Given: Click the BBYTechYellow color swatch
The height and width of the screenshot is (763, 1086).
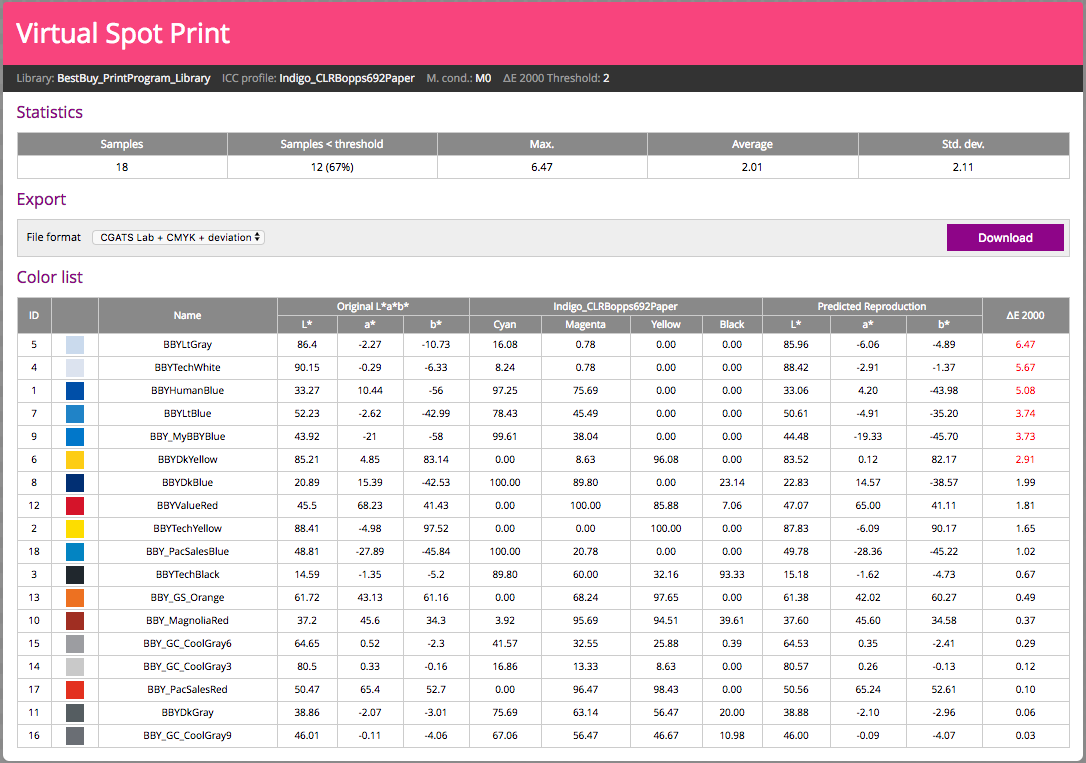Looking at the screenshot, I should coord(75,528).
